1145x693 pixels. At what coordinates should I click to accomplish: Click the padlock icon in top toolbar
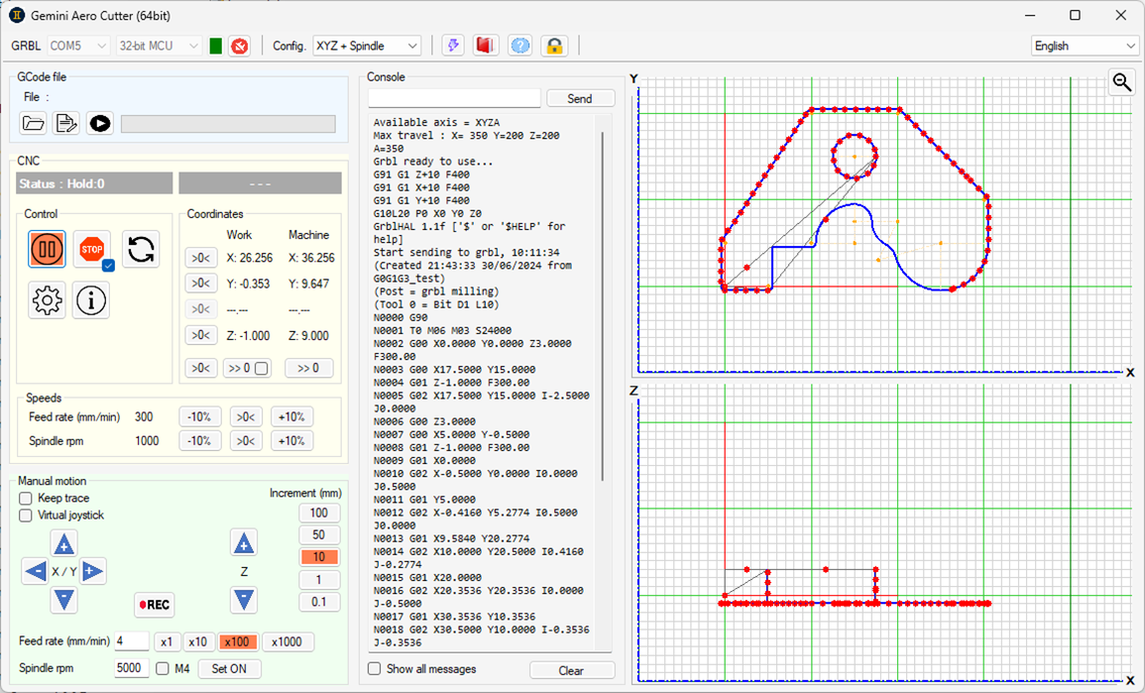[553, 46]
